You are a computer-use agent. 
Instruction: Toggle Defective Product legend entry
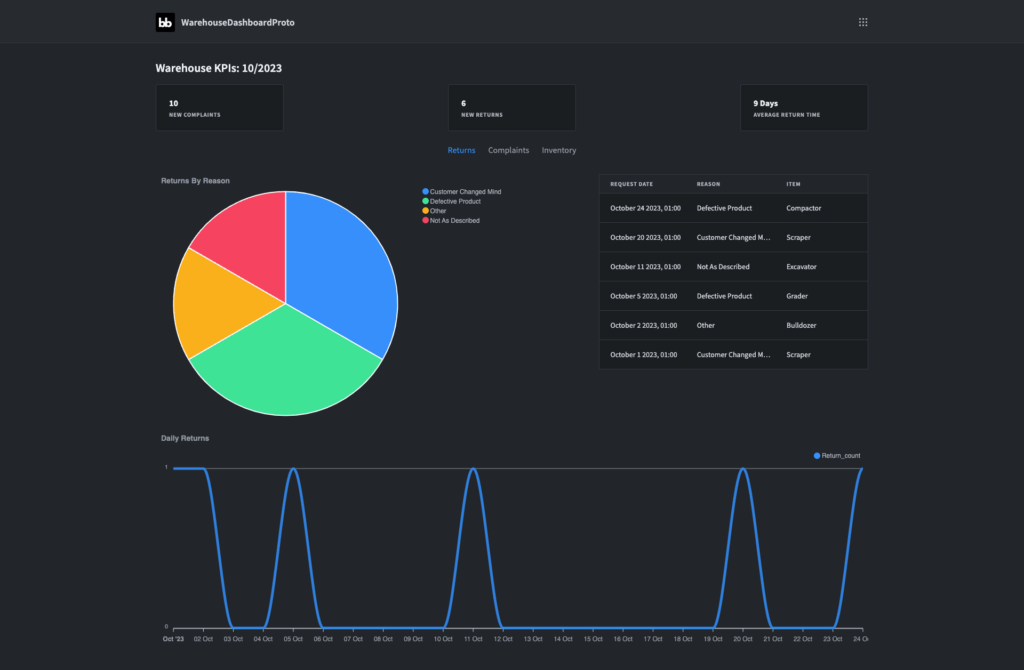451,201
